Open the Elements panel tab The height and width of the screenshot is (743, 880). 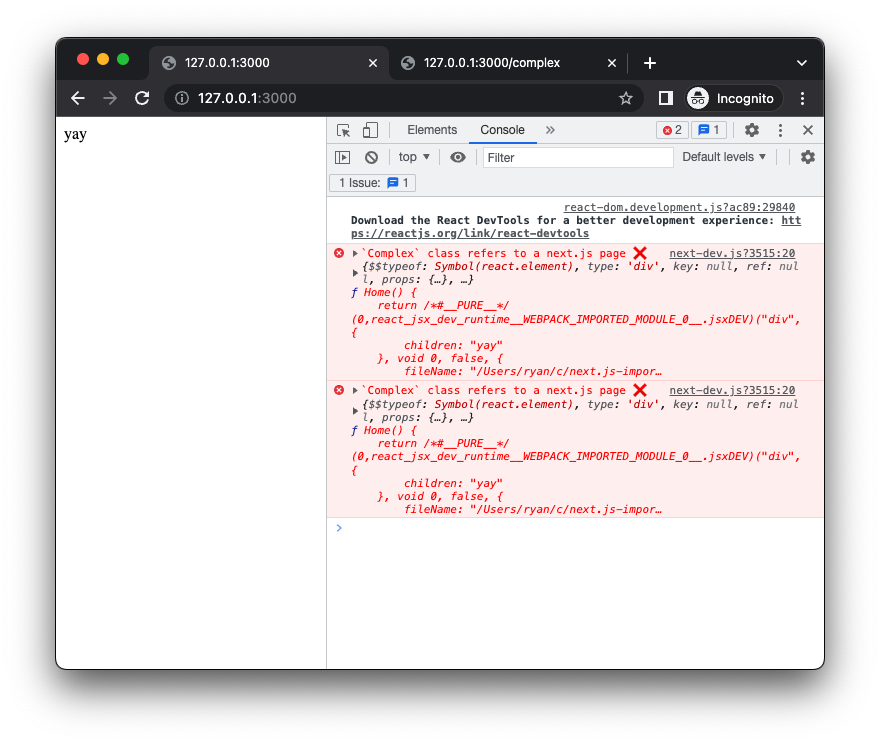point(432,130)
